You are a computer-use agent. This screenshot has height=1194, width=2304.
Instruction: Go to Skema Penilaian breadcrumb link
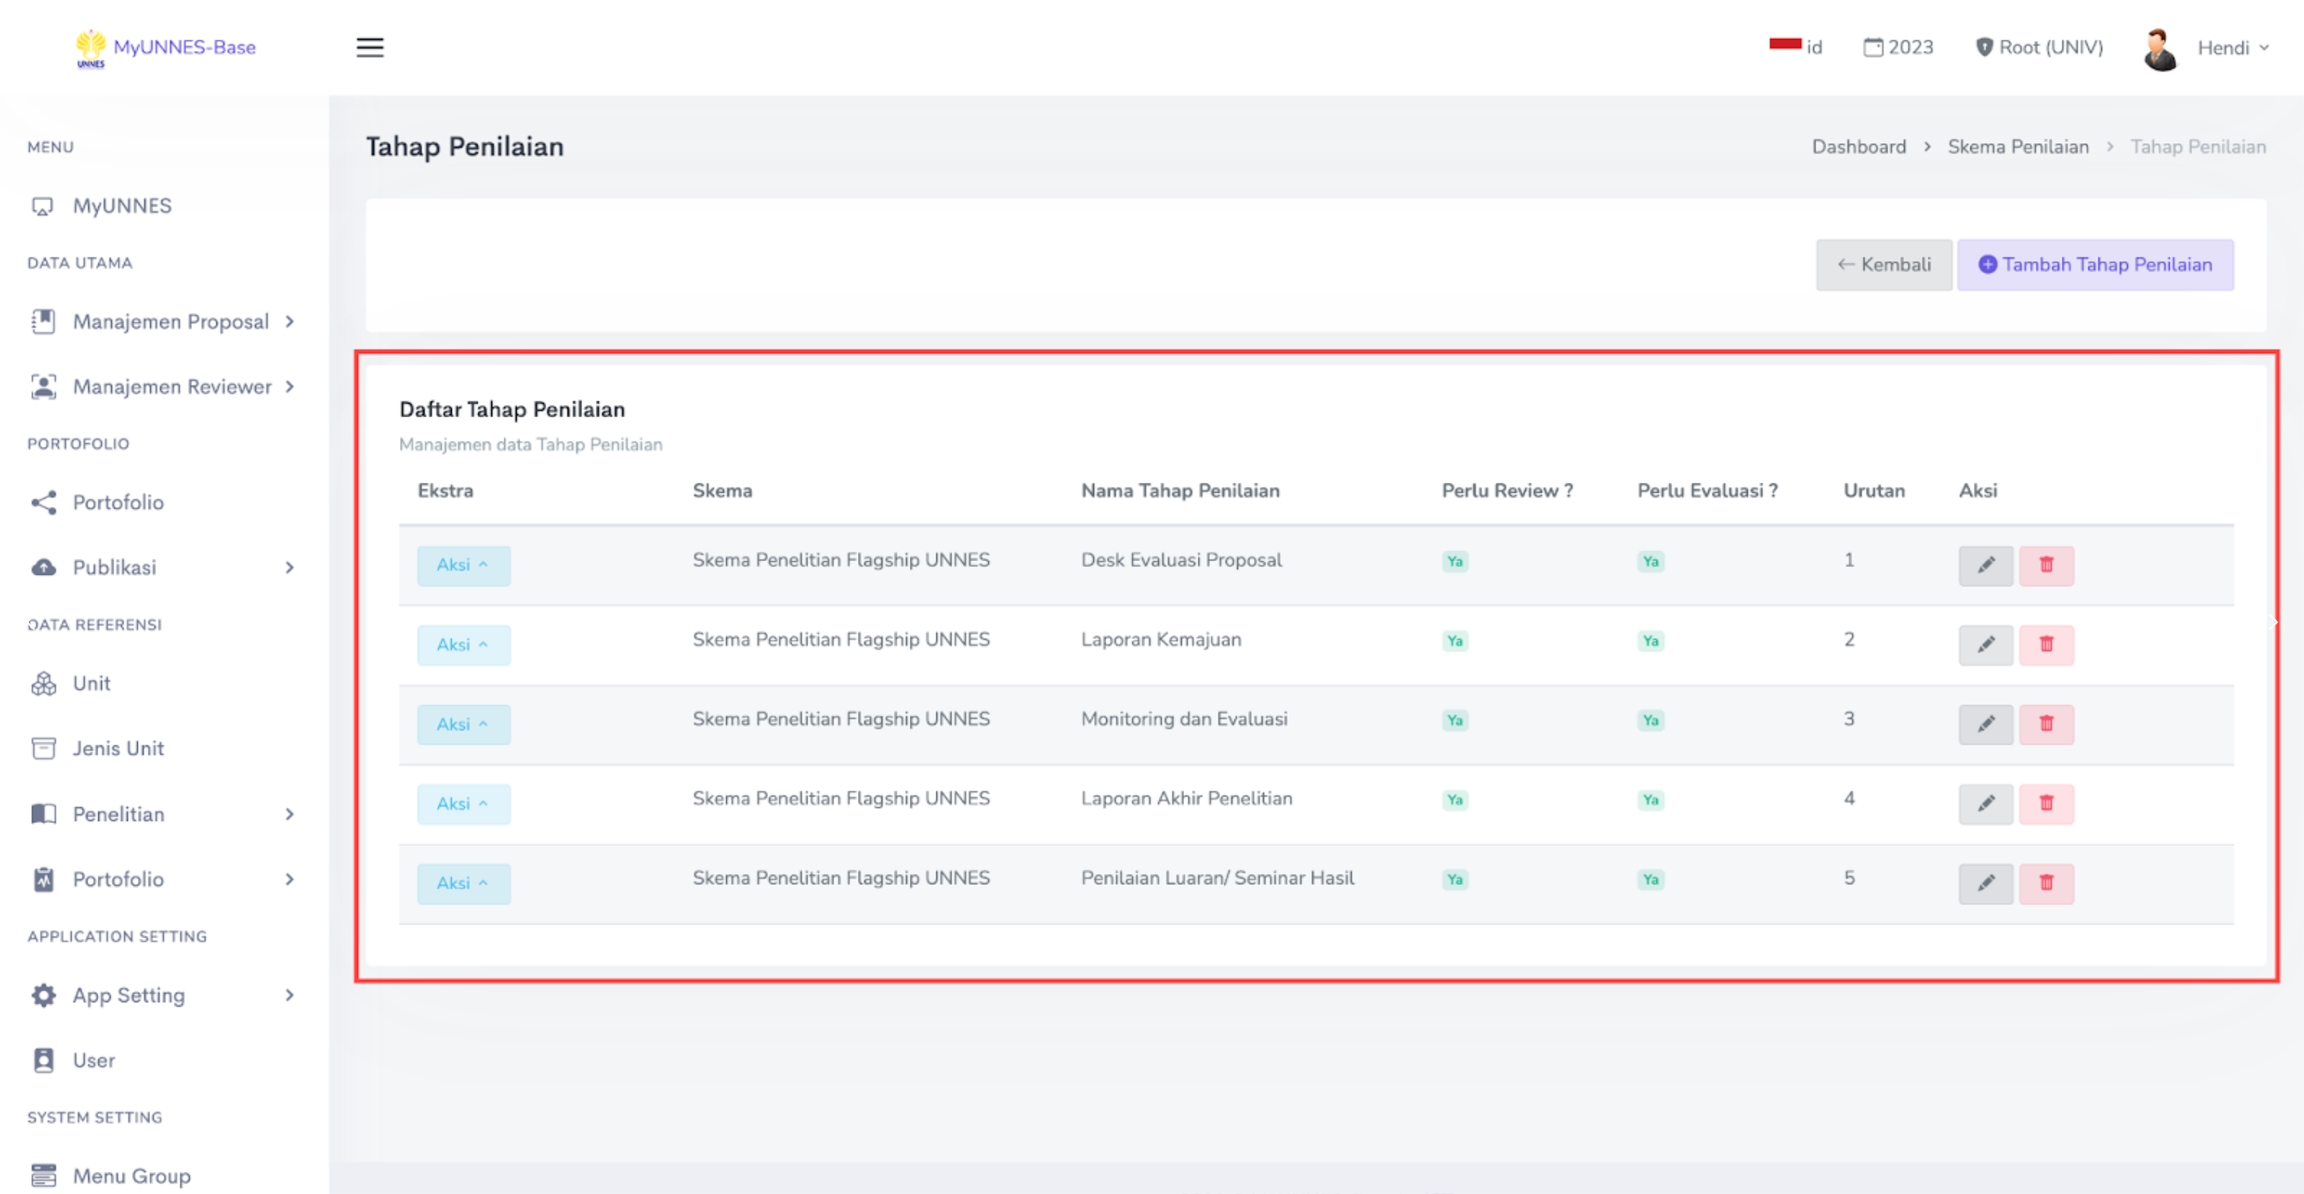point(2017,147)
